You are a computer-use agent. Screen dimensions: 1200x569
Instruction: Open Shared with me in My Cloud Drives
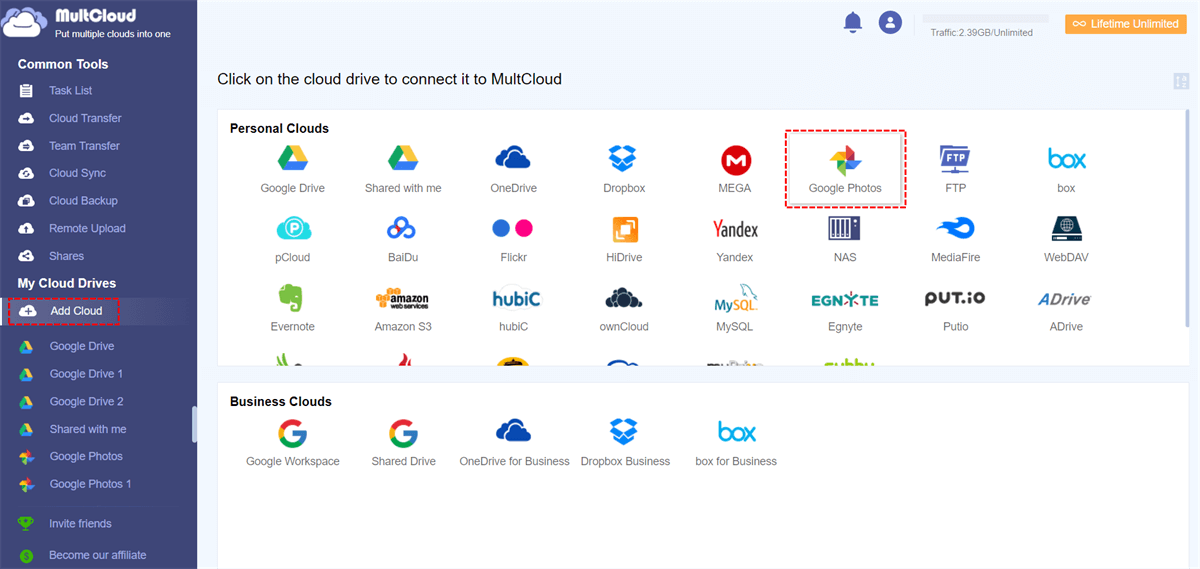[87, 429]
